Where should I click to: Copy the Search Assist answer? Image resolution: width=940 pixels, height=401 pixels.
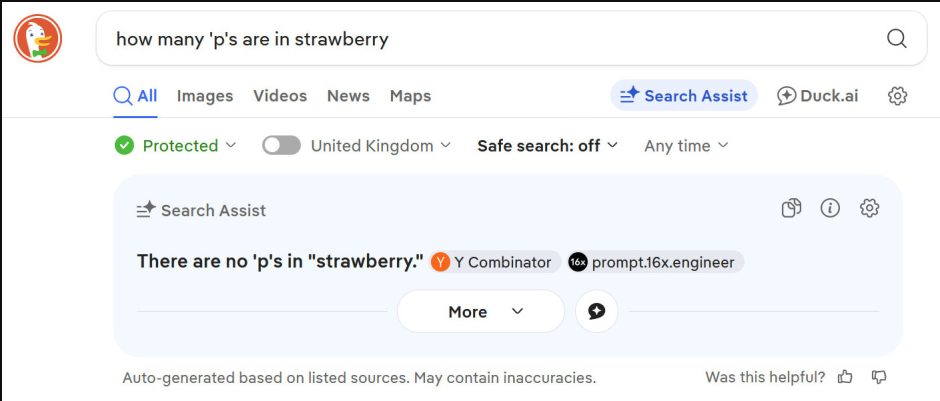[791, 208]
